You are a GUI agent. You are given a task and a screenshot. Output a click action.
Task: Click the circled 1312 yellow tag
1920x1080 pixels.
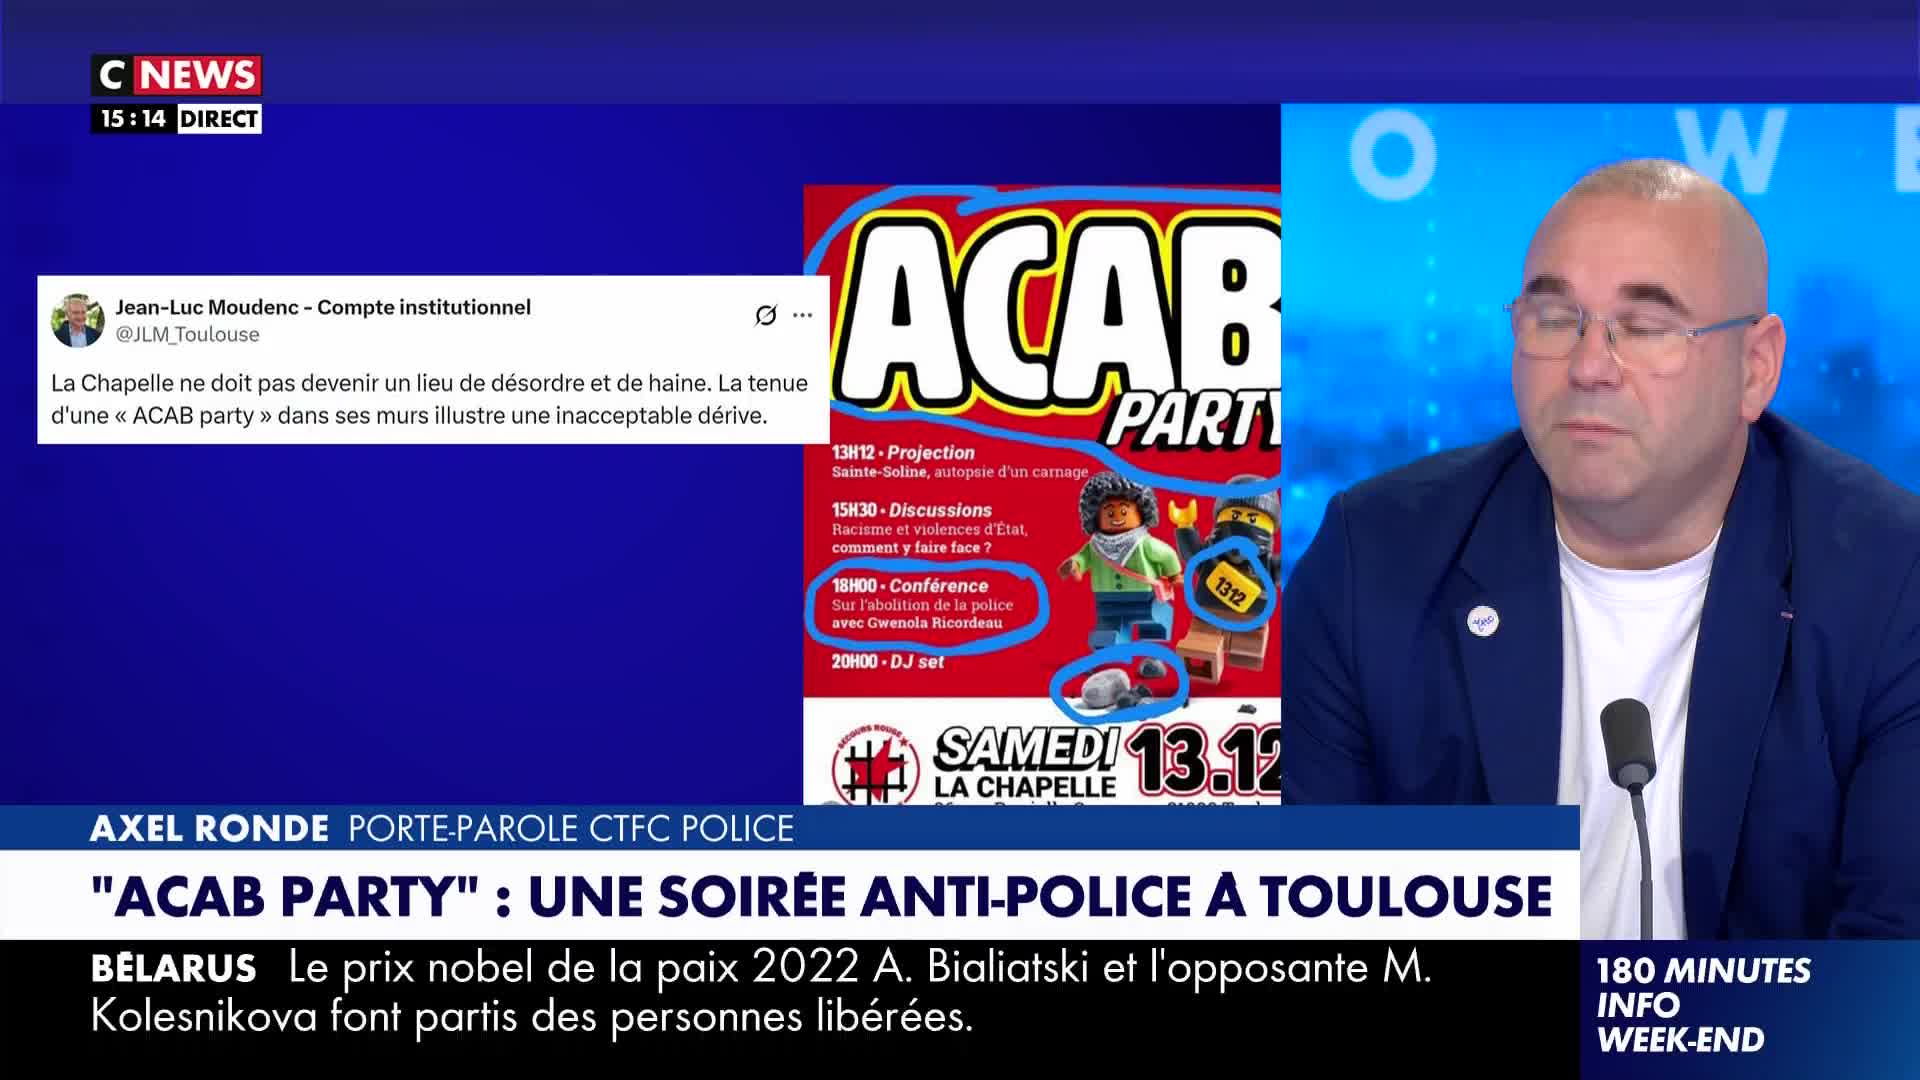(1230, 588)
